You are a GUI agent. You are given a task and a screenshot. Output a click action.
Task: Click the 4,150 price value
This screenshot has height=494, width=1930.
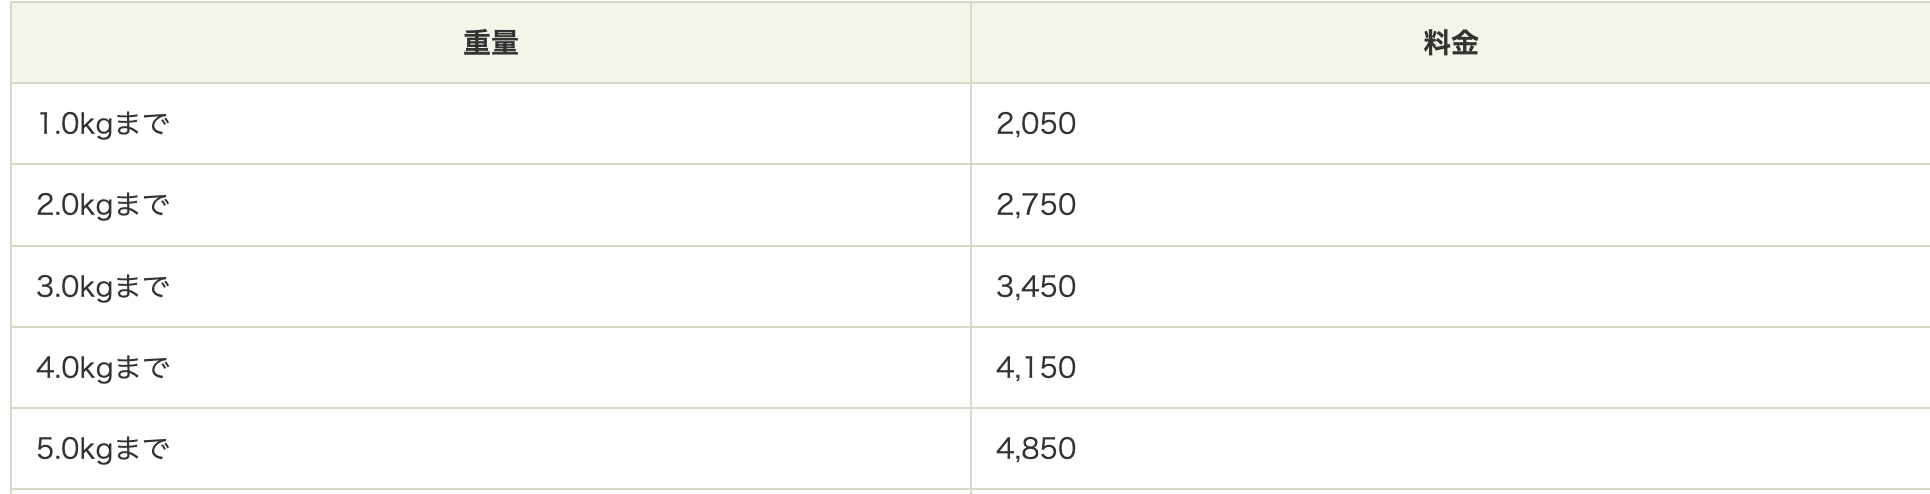coord(1036,368)
